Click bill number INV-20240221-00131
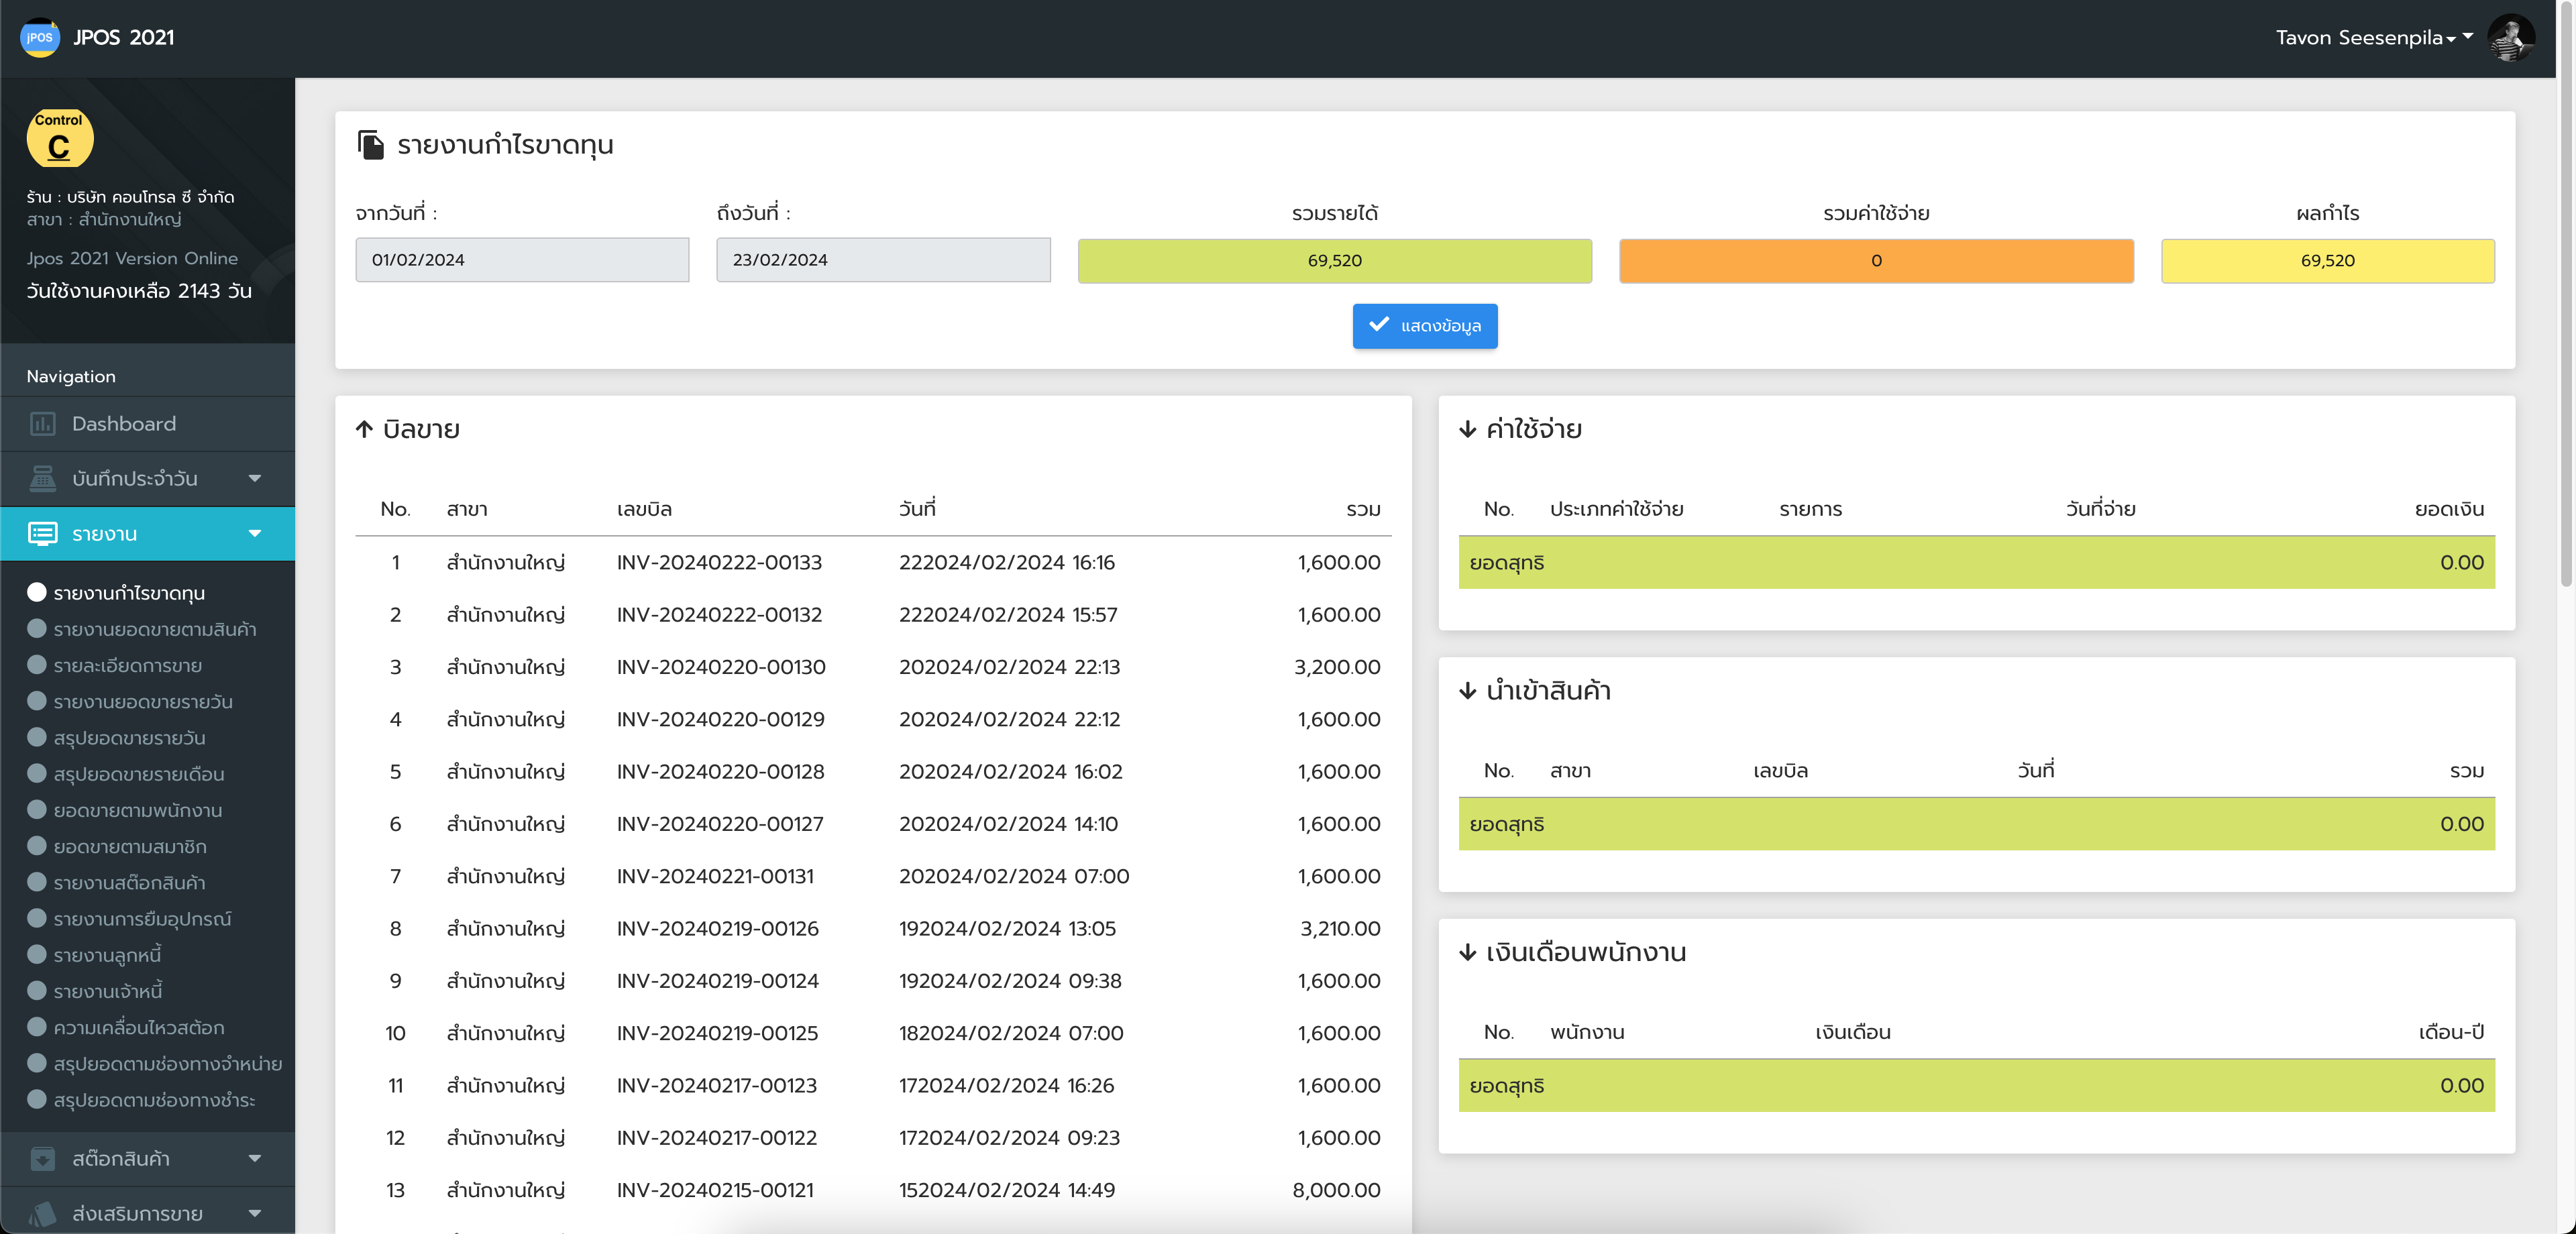Screen dimensions: 2576x1234 click(715, 876)
